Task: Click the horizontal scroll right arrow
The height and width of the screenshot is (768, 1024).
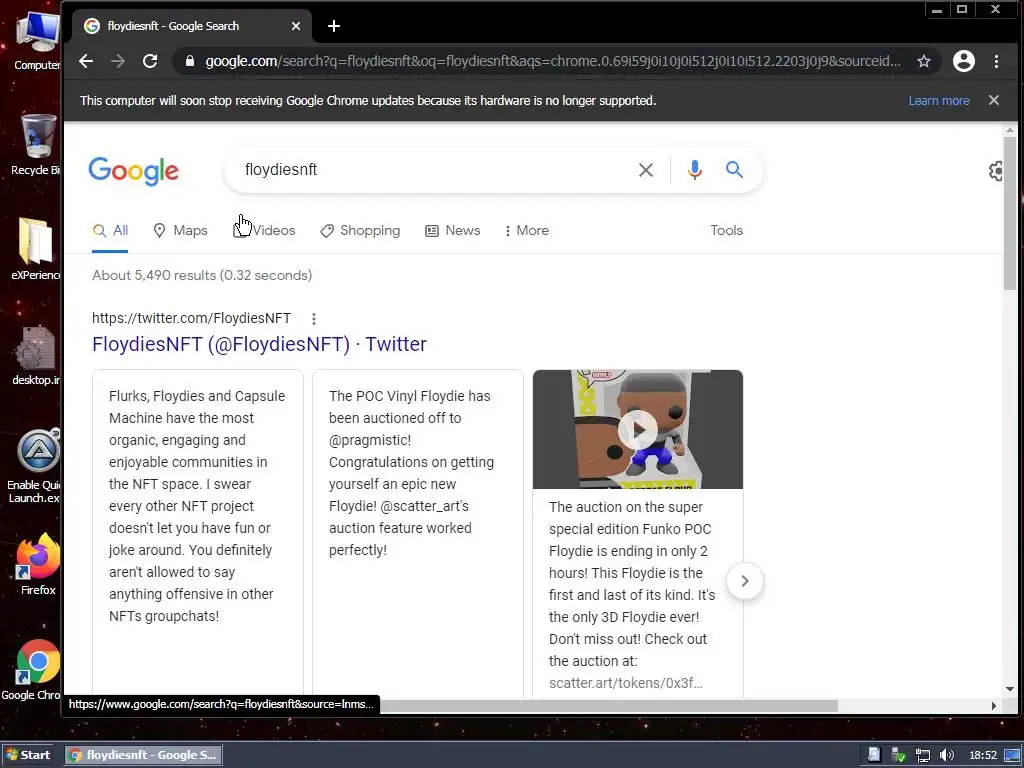Action: [994, 706]
